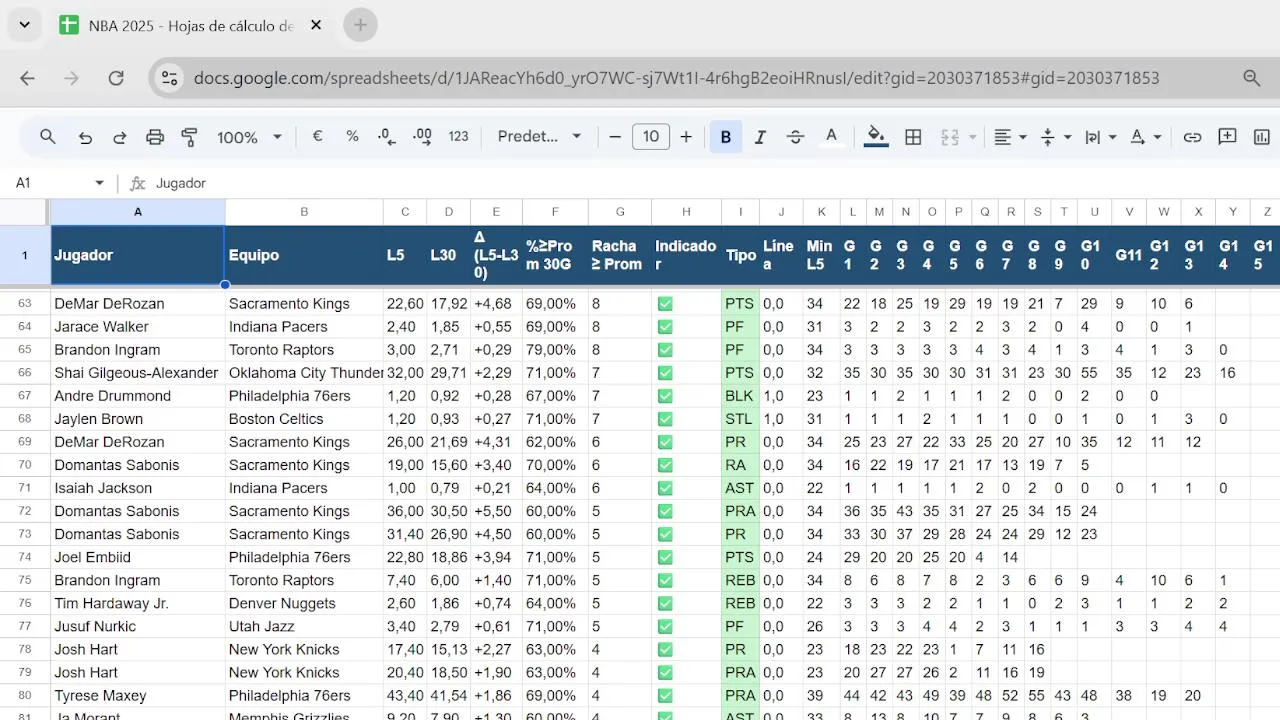
Task: Toggle italic formatting
Action: click(x=760, y=137)
